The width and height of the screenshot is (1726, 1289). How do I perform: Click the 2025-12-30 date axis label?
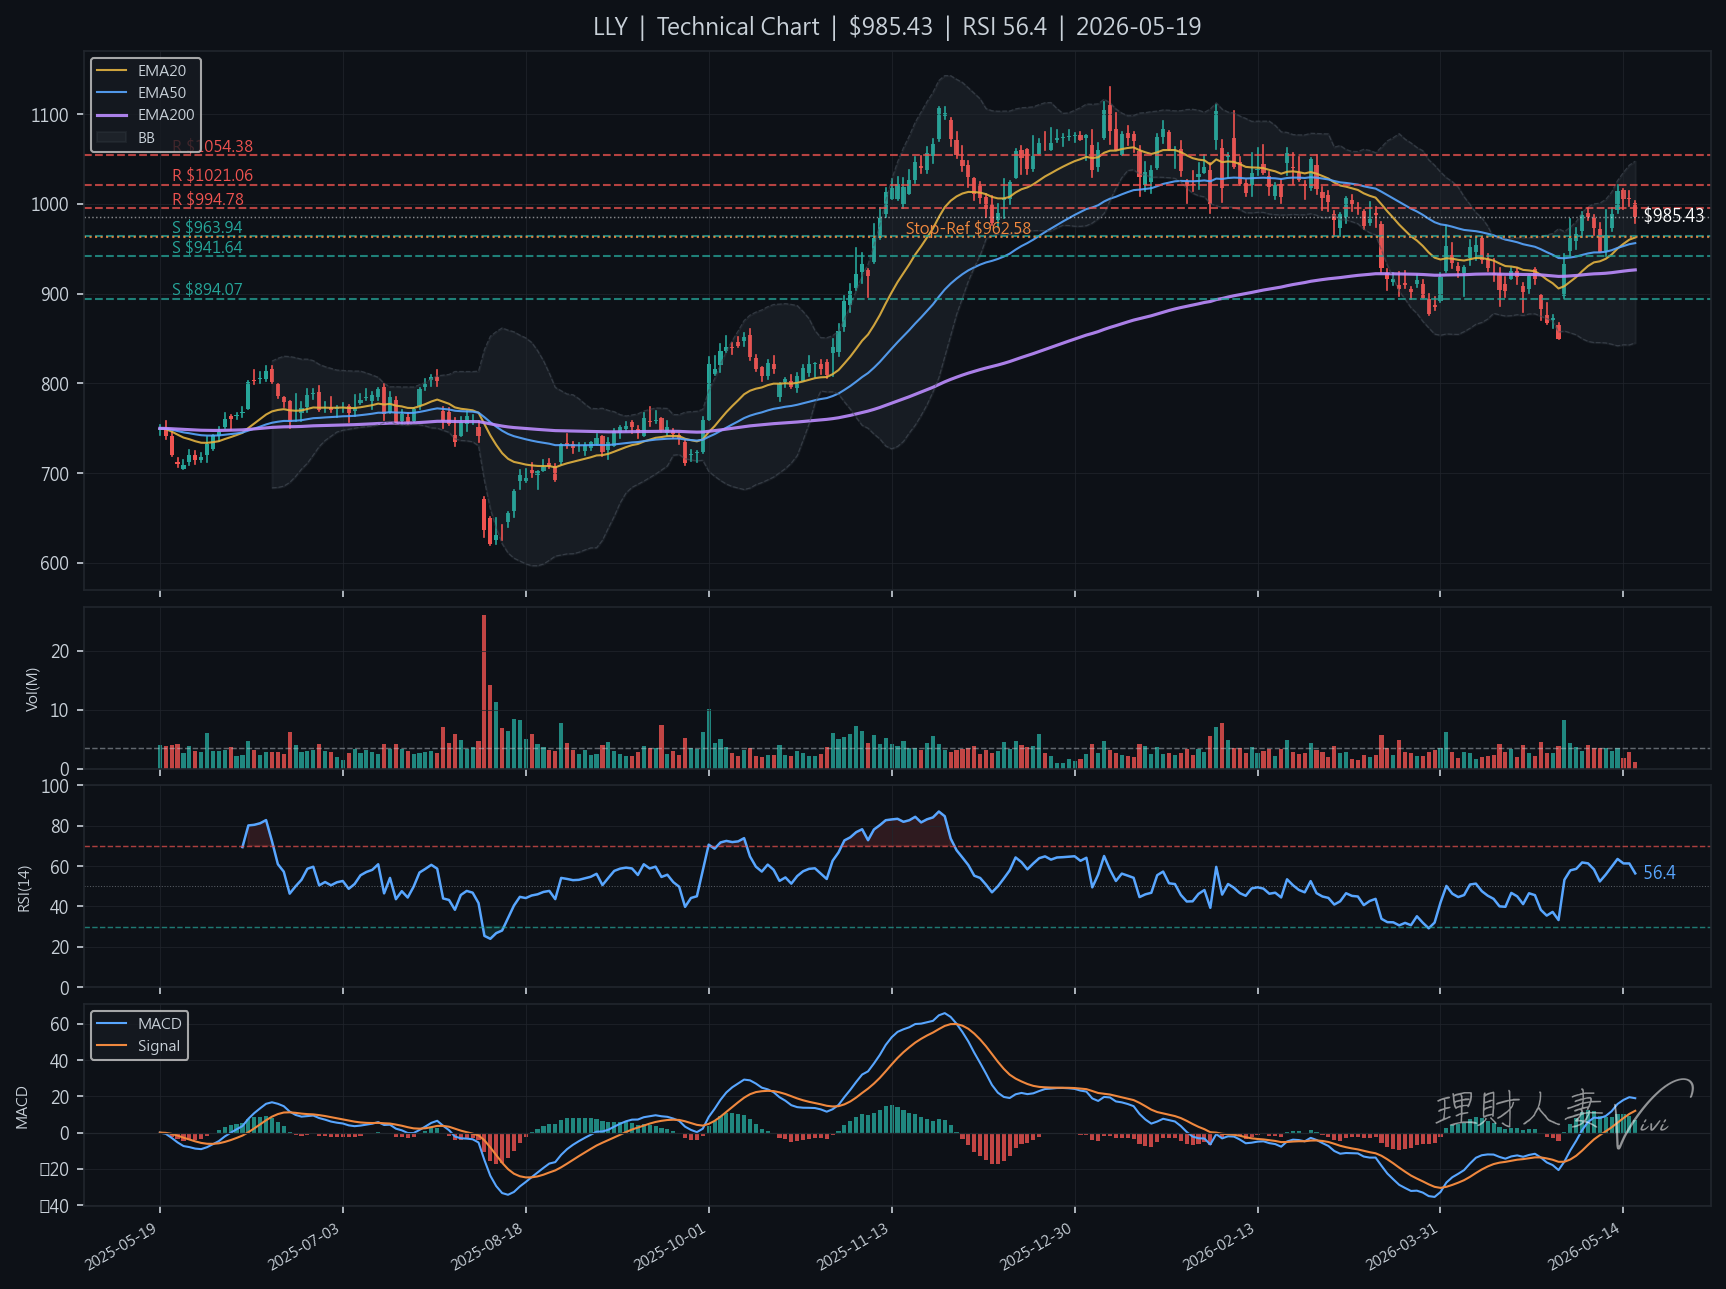(1036, 1247)
